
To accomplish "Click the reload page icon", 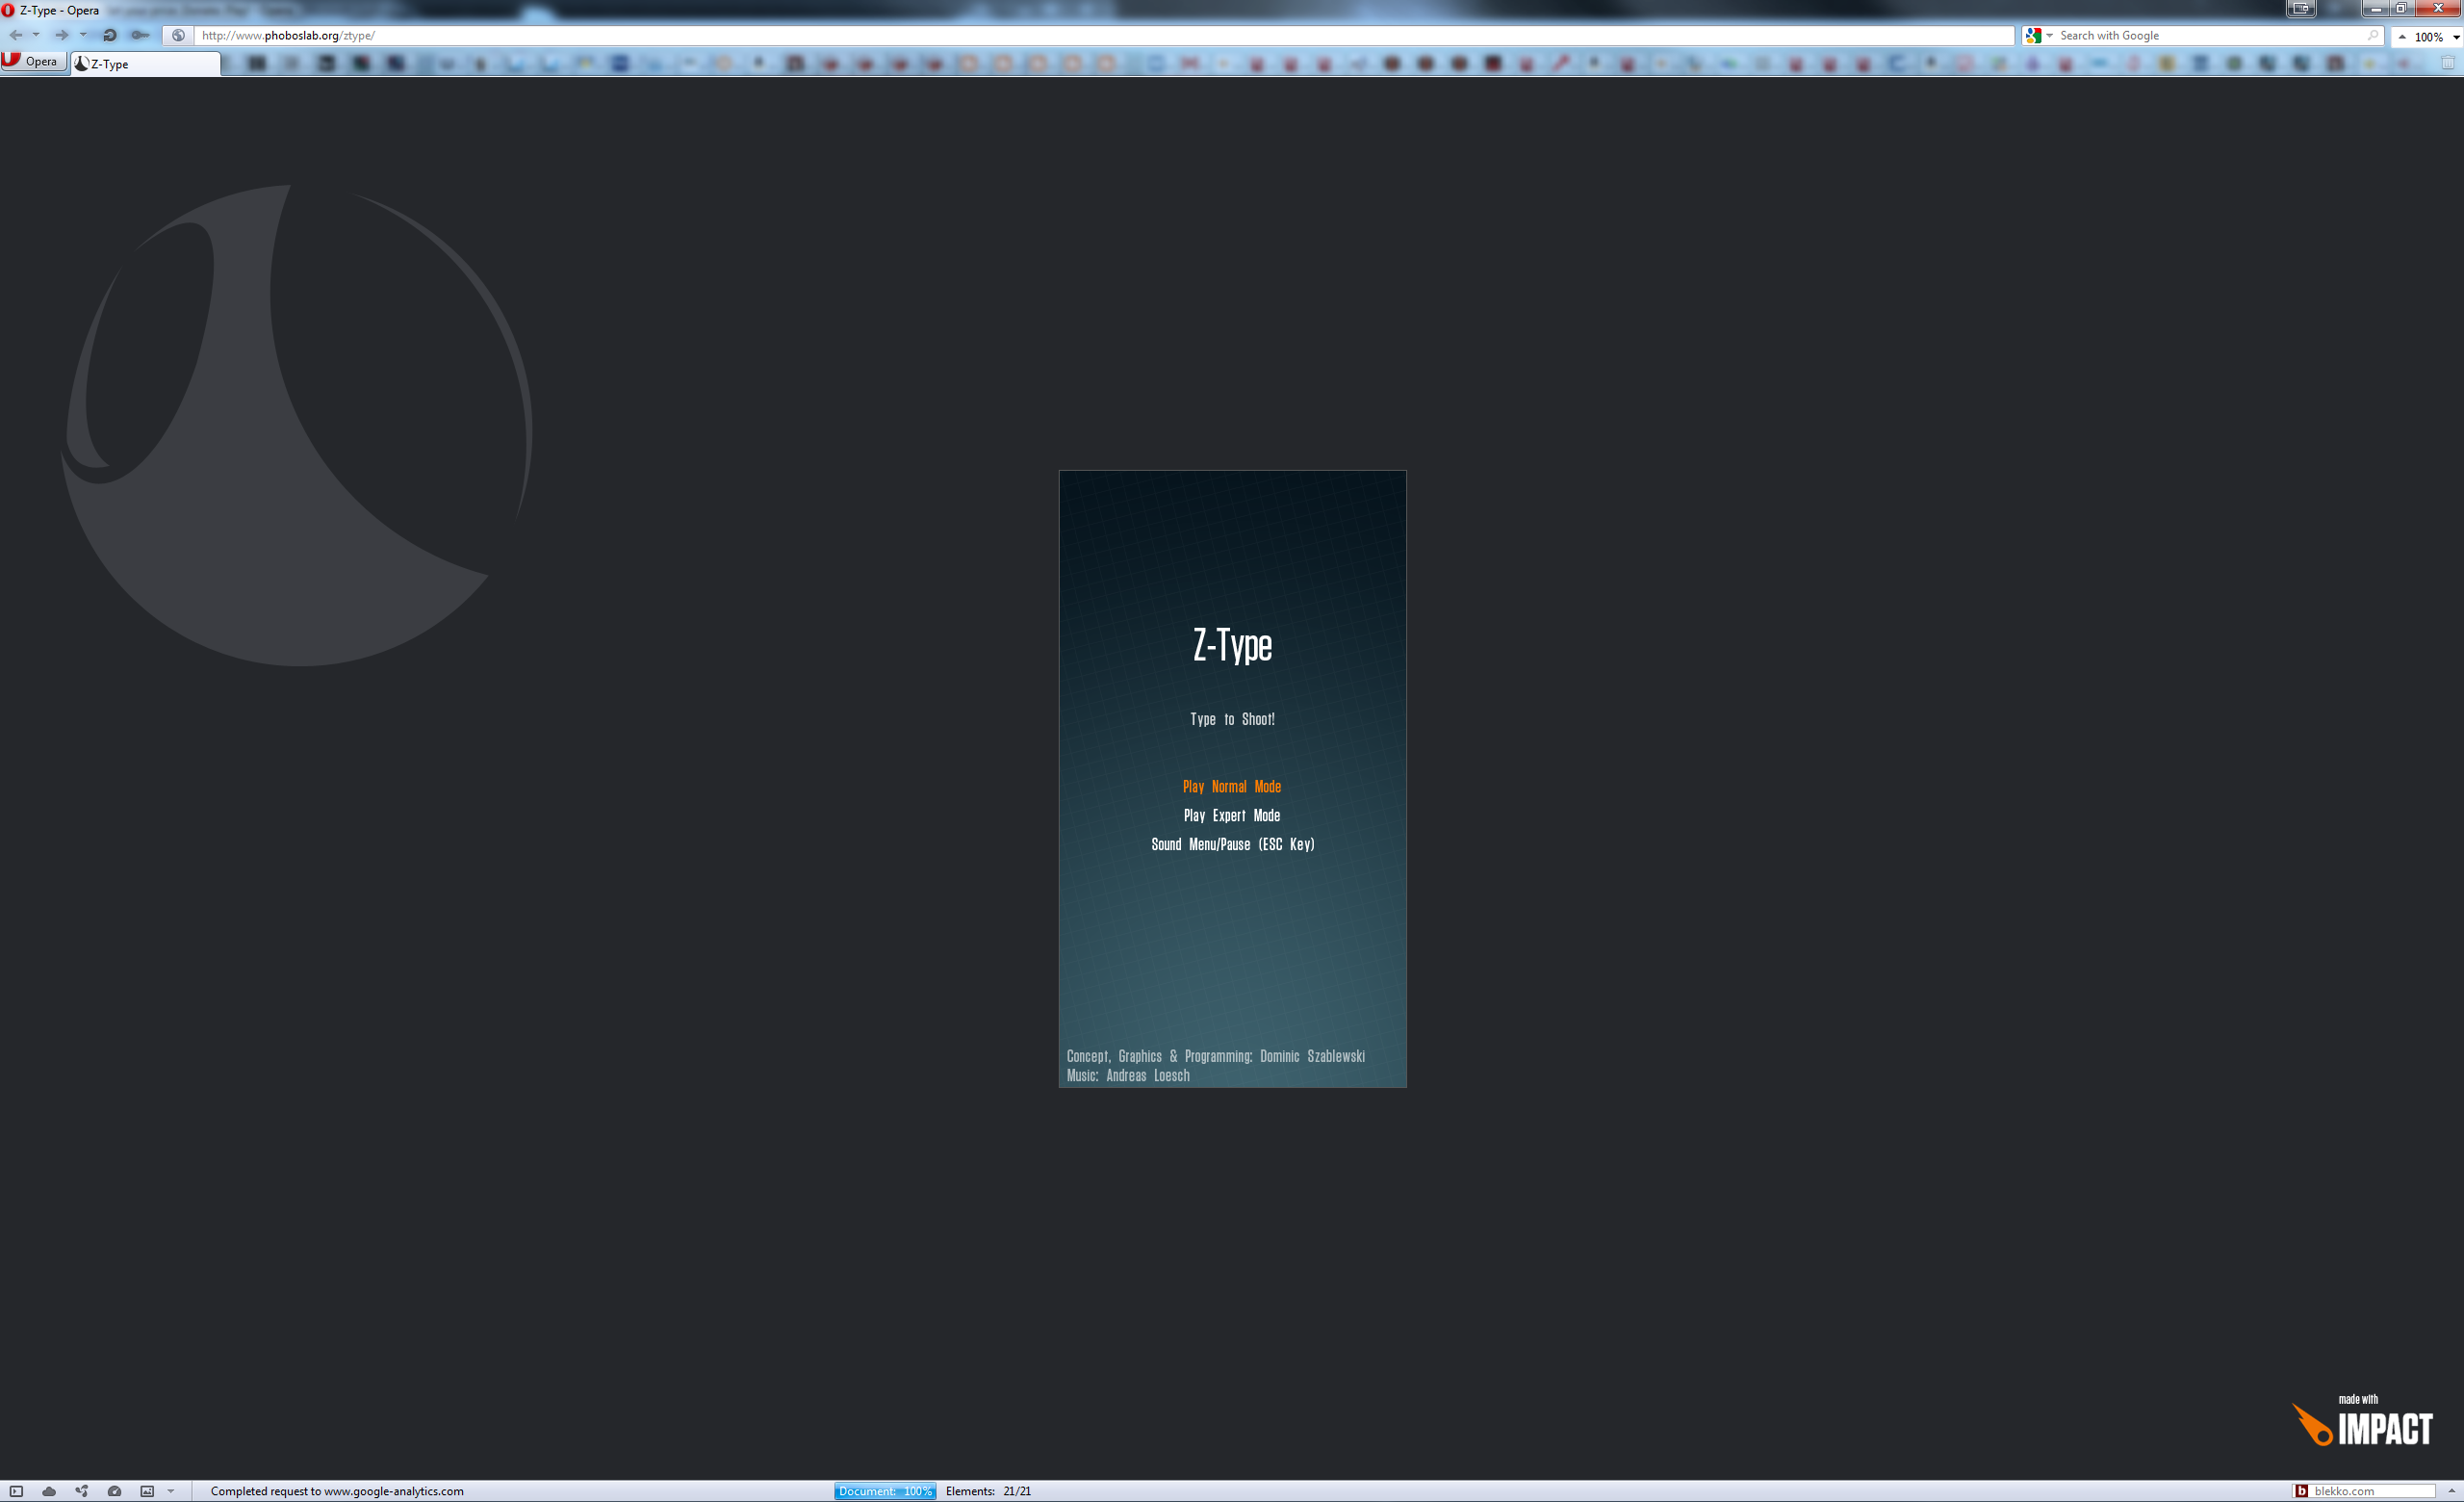I will [110, 35].
